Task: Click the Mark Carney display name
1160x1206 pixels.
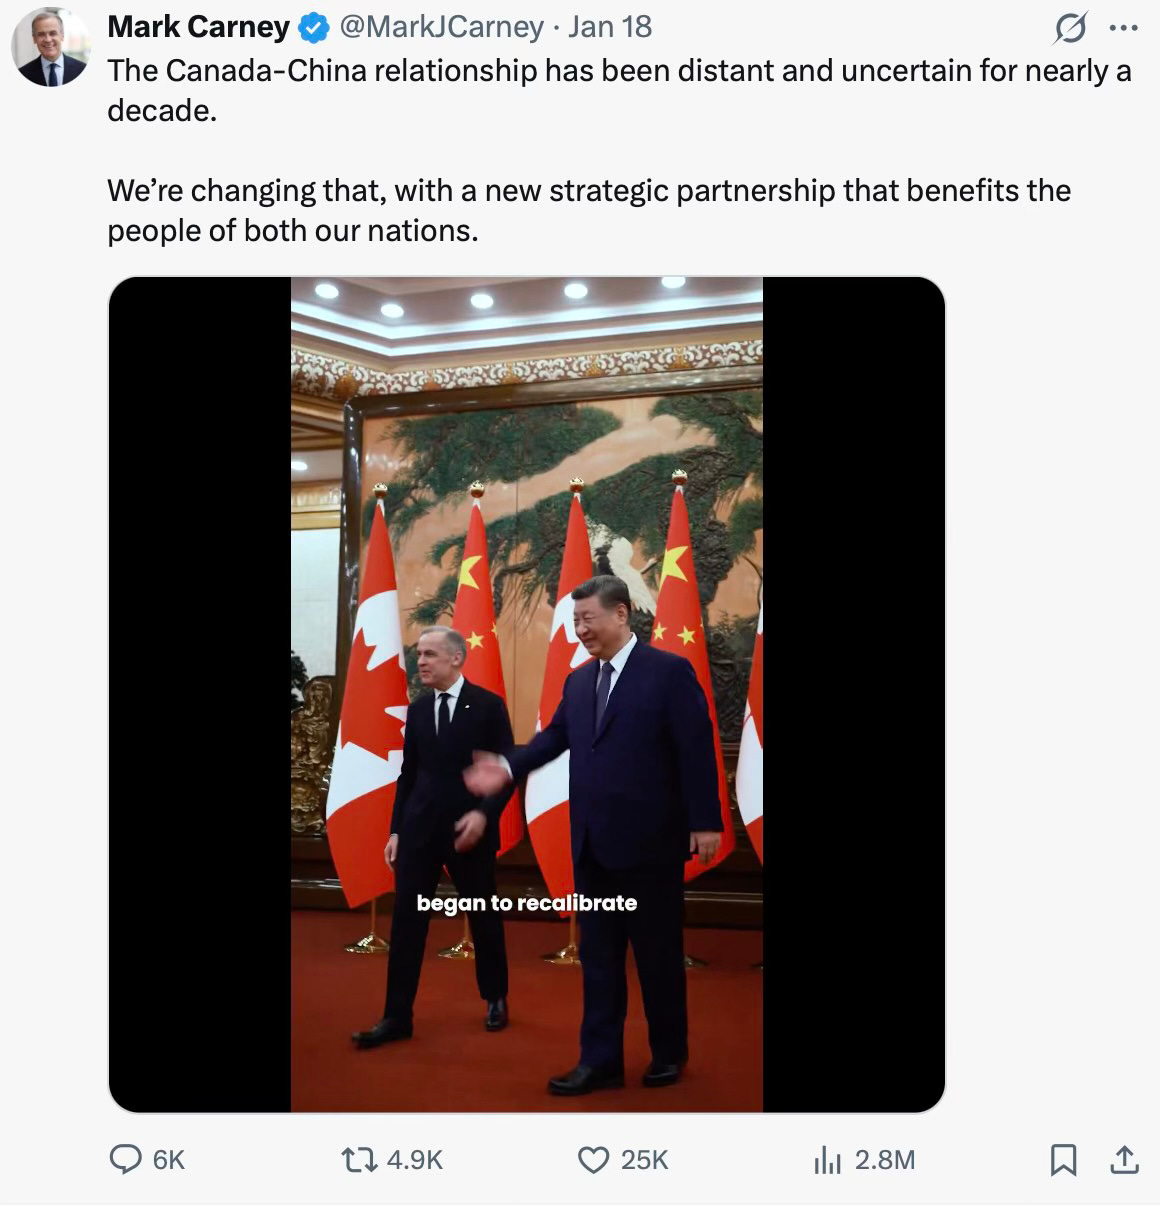Action: [x=198, y=27]
